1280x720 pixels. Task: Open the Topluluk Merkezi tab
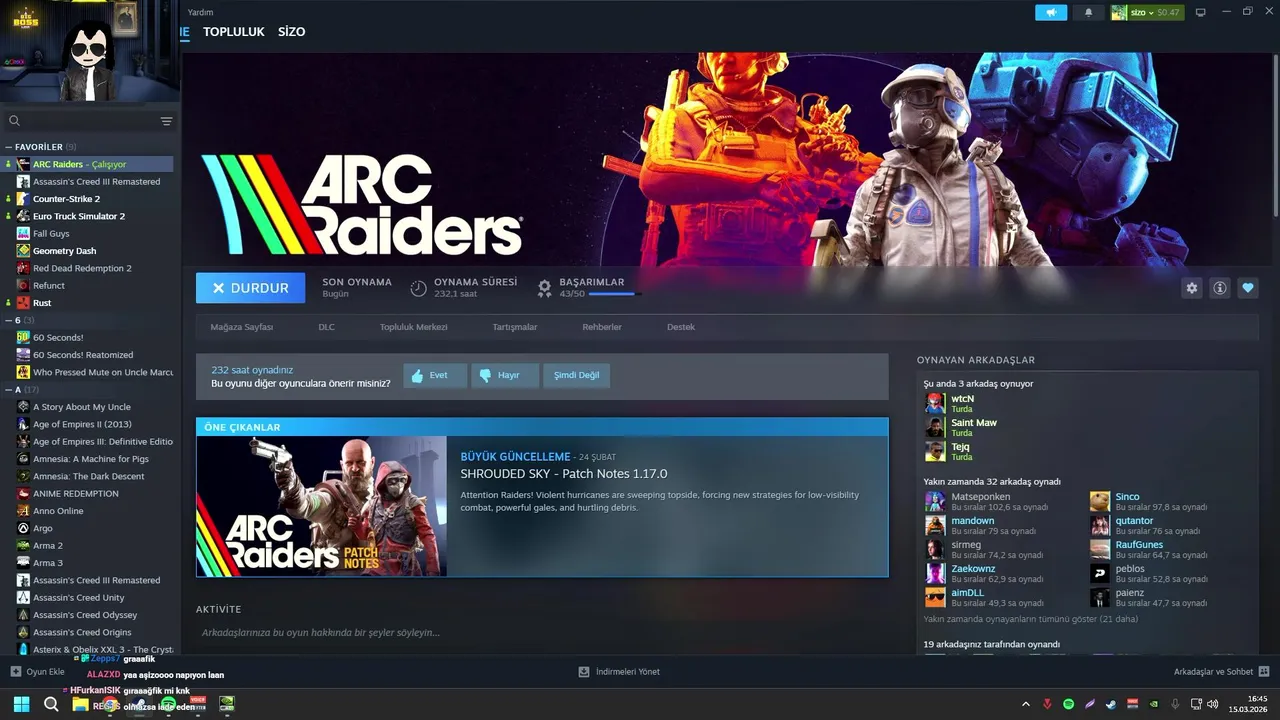[x=413, y=327]
